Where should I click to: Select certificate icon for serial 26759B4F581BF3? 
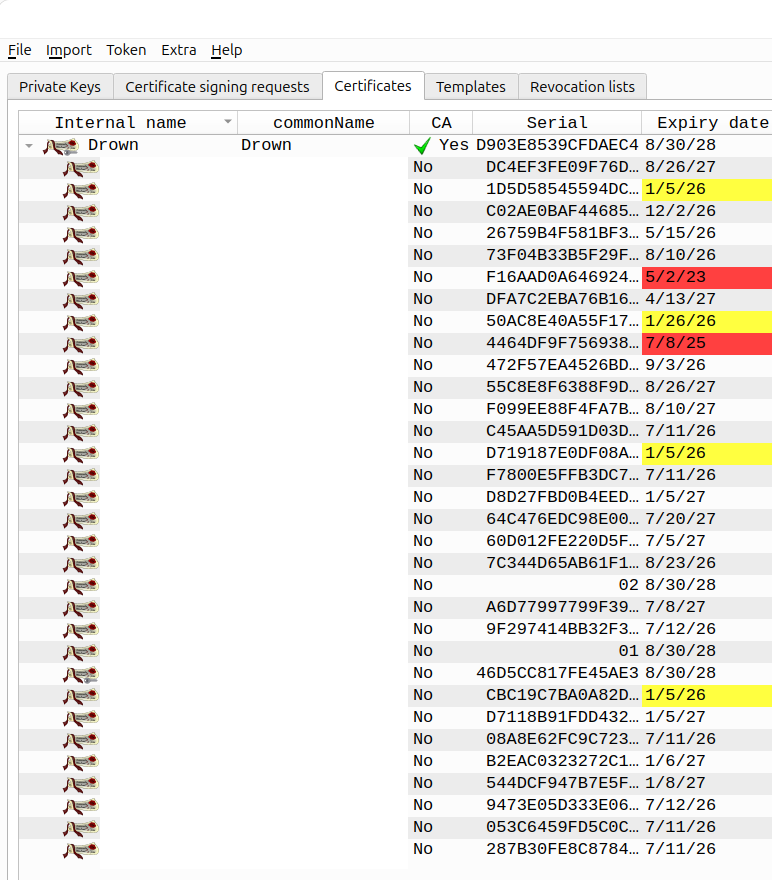click(81, 233)
